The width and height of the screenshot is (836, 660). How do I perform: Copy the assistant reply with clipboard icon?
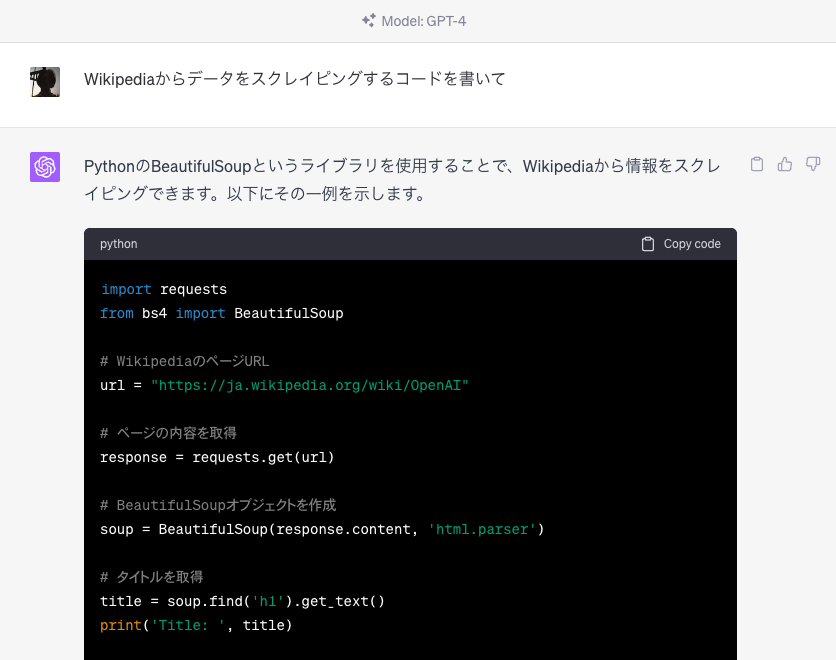point(757,164)
